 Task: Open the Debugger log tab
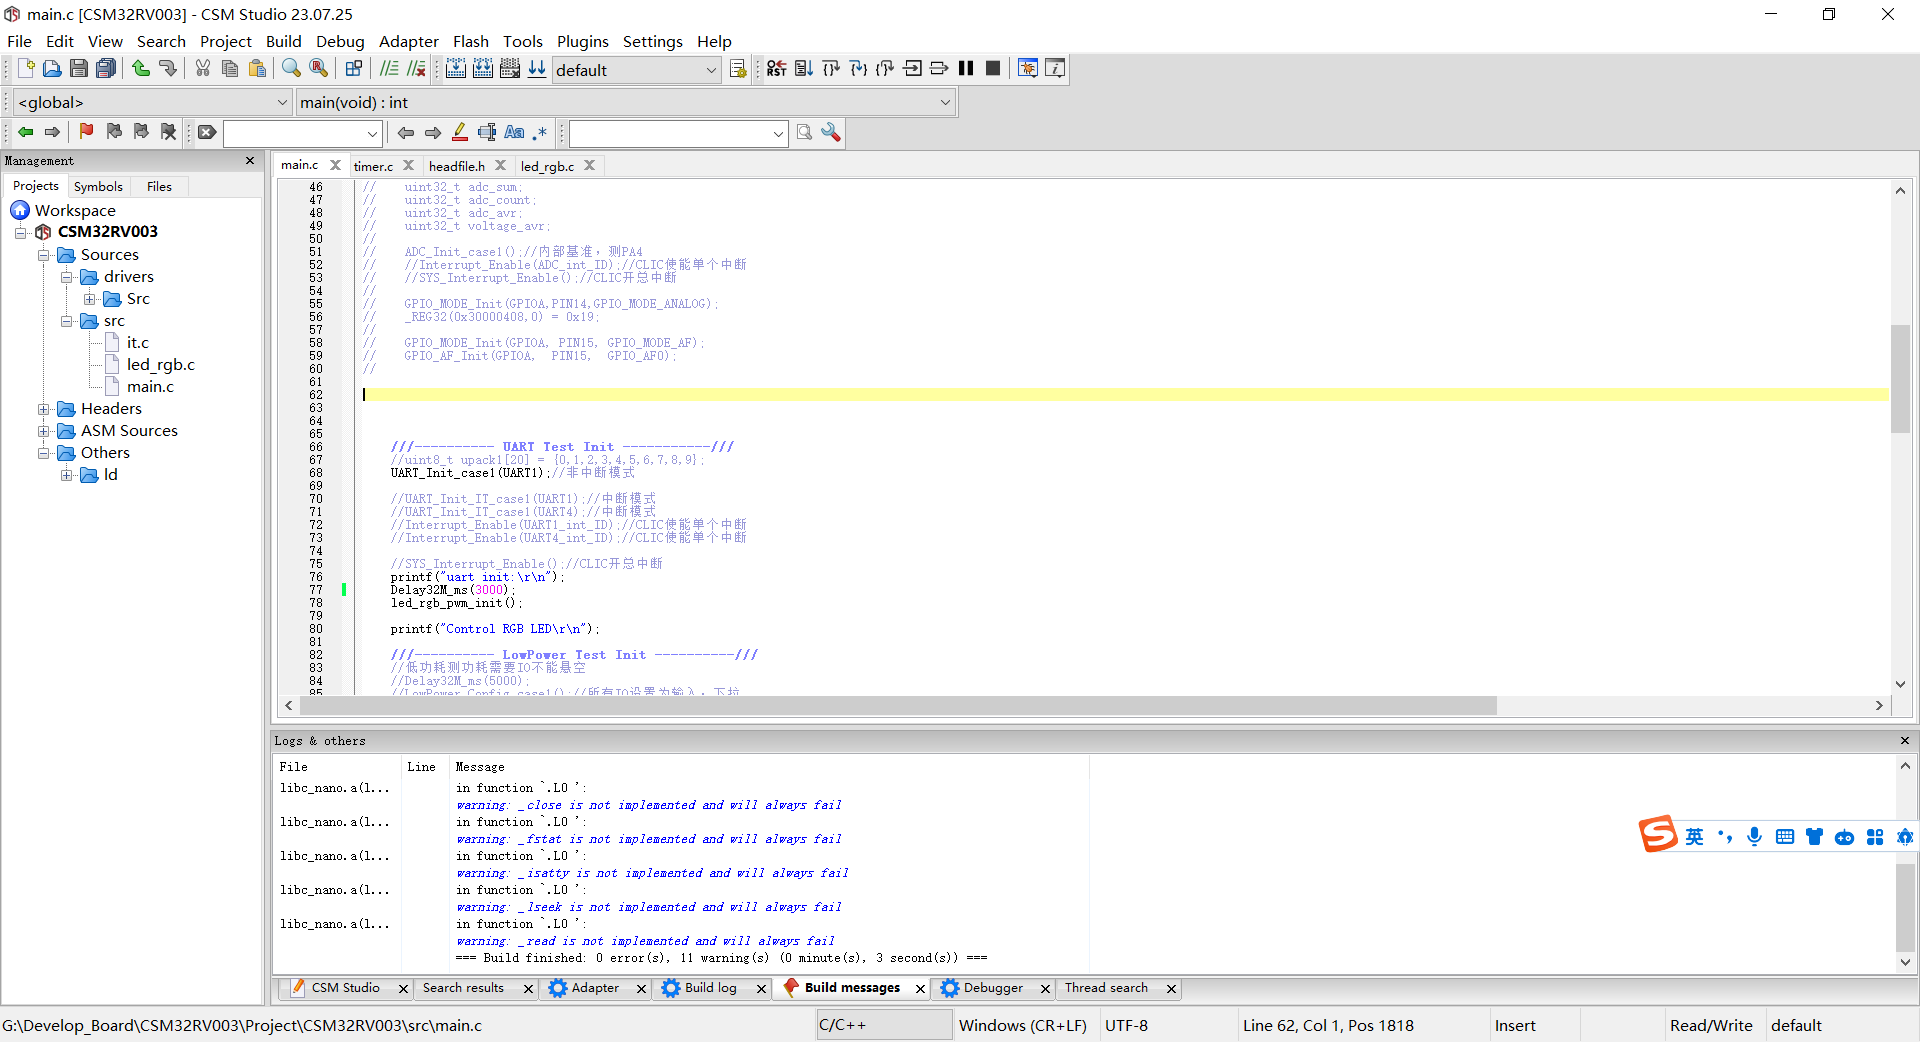(993, 988)
